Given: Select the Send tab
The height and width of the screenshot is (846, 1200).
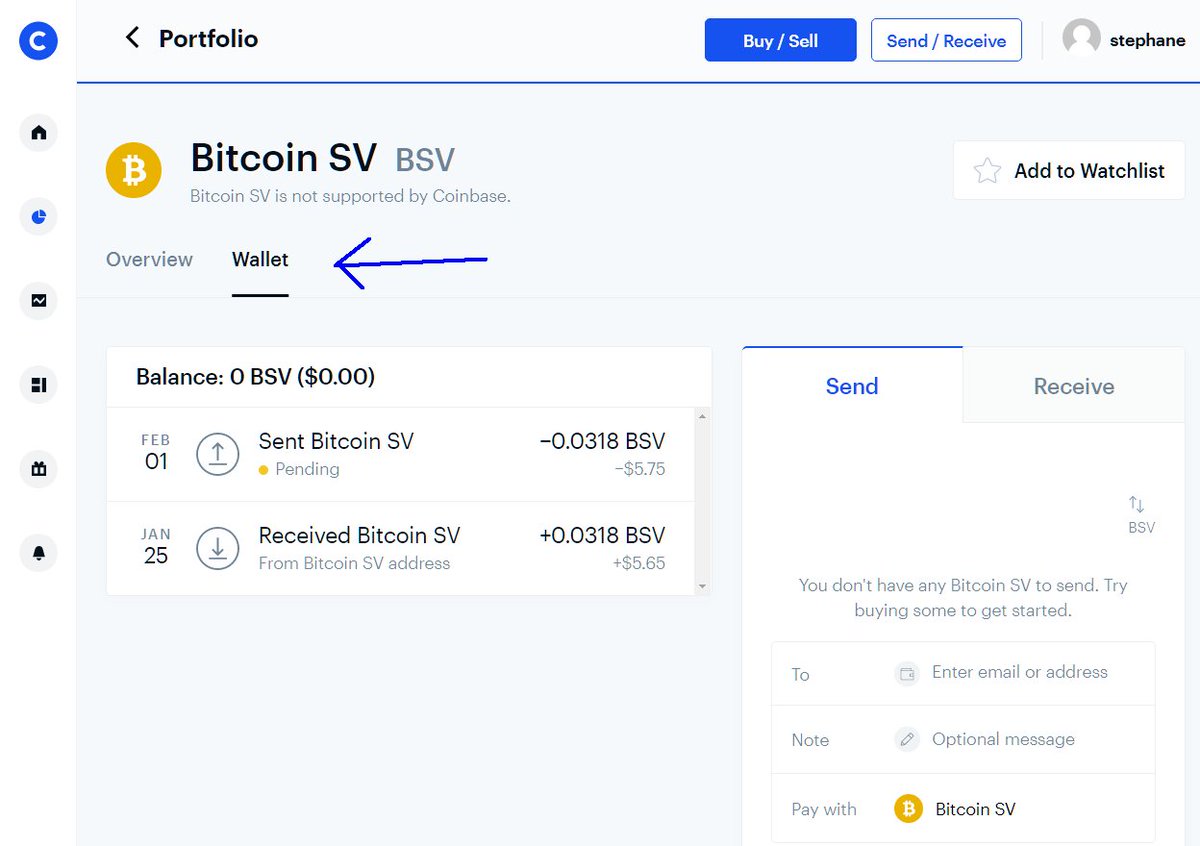Looking at the screenshot, I should pos(852,386).
